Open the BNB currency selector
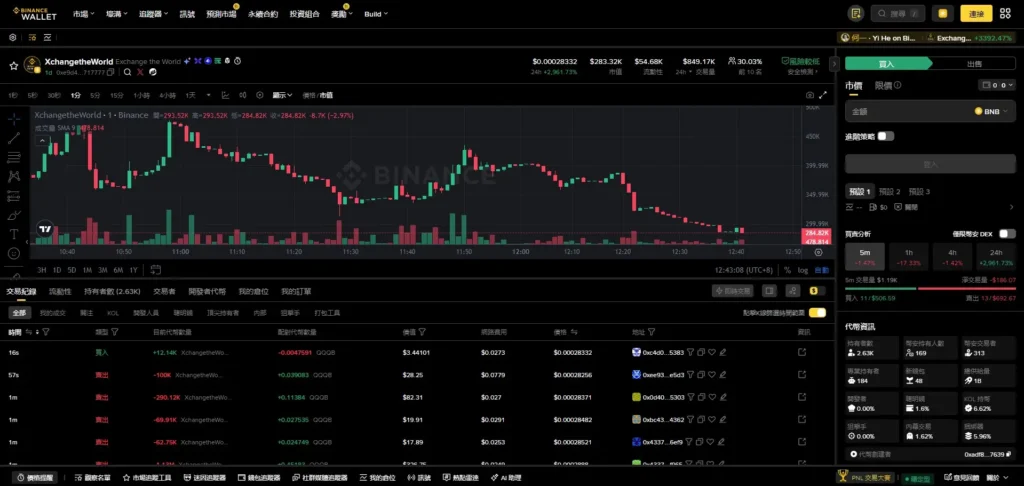This screenshot has height=486, width=1024. pyautogui.click(x=992, y=112)
